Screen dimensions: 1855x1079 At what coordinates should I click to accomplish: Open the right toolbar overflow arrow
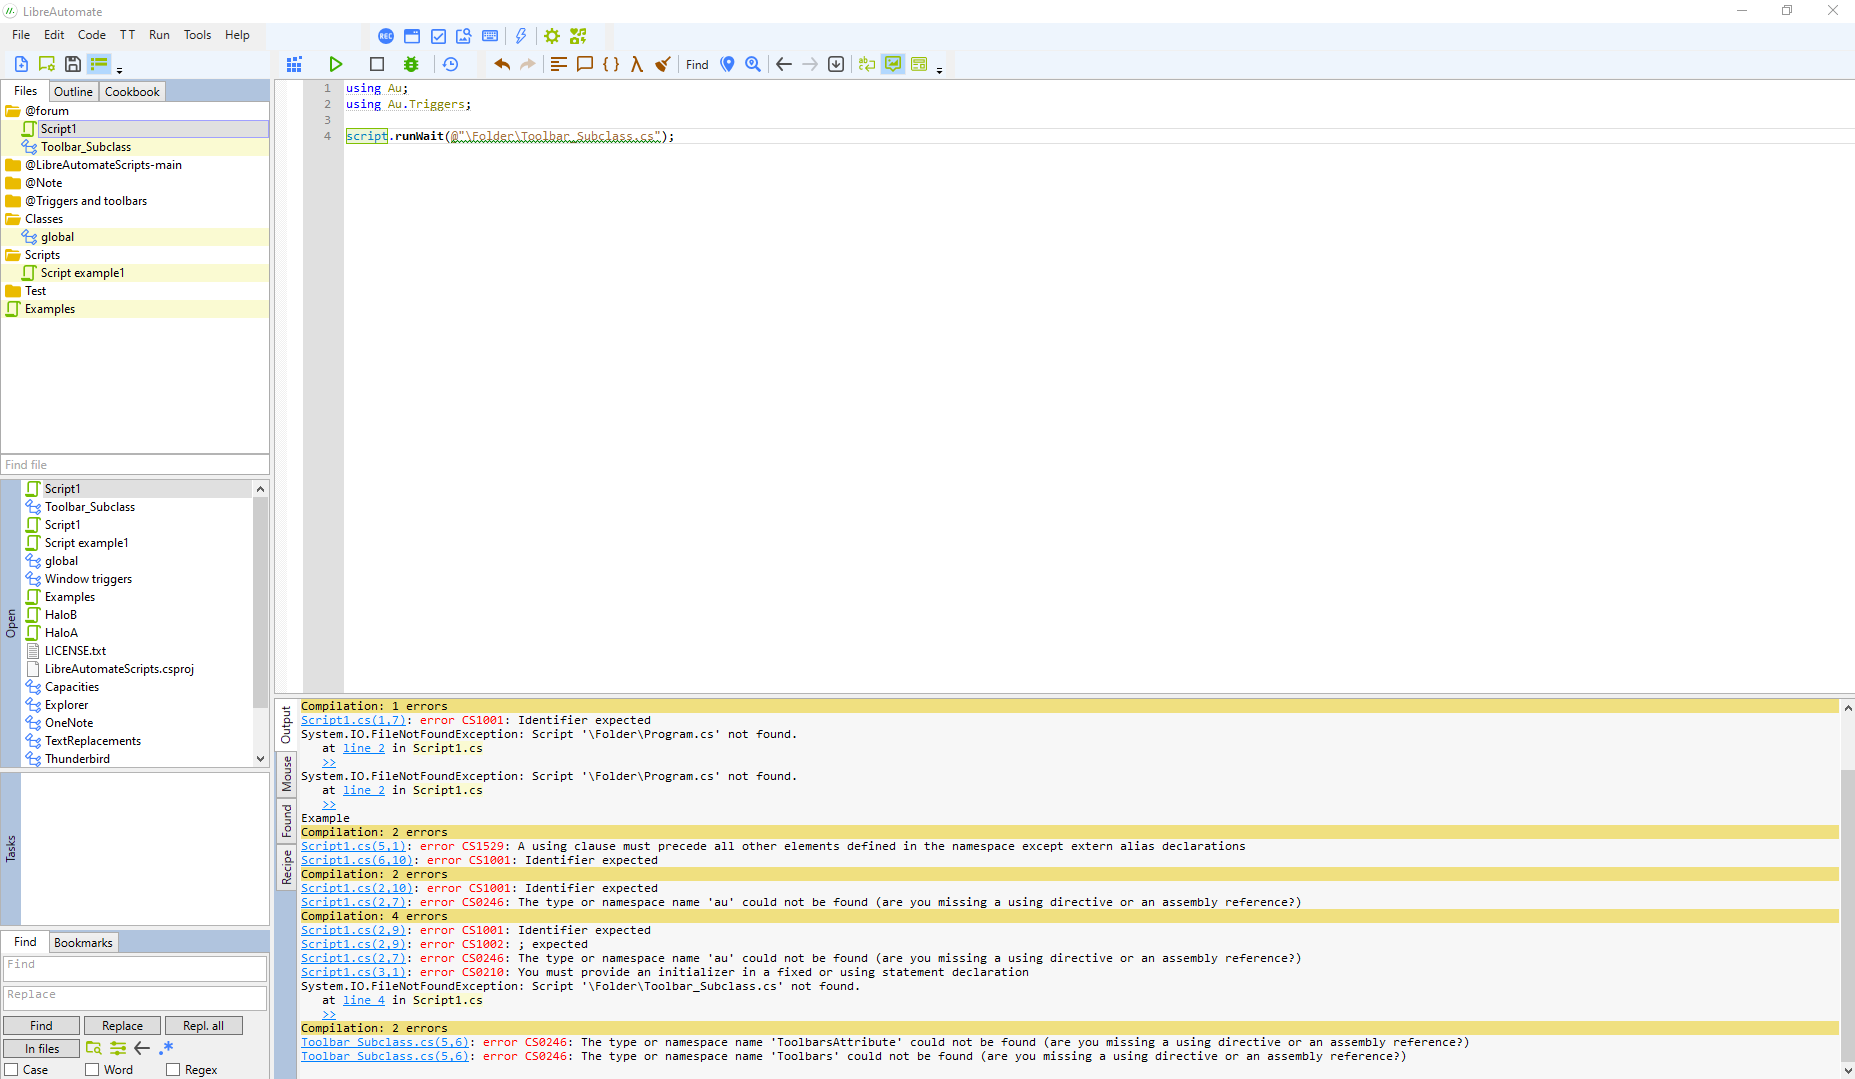tap(940, 70)
